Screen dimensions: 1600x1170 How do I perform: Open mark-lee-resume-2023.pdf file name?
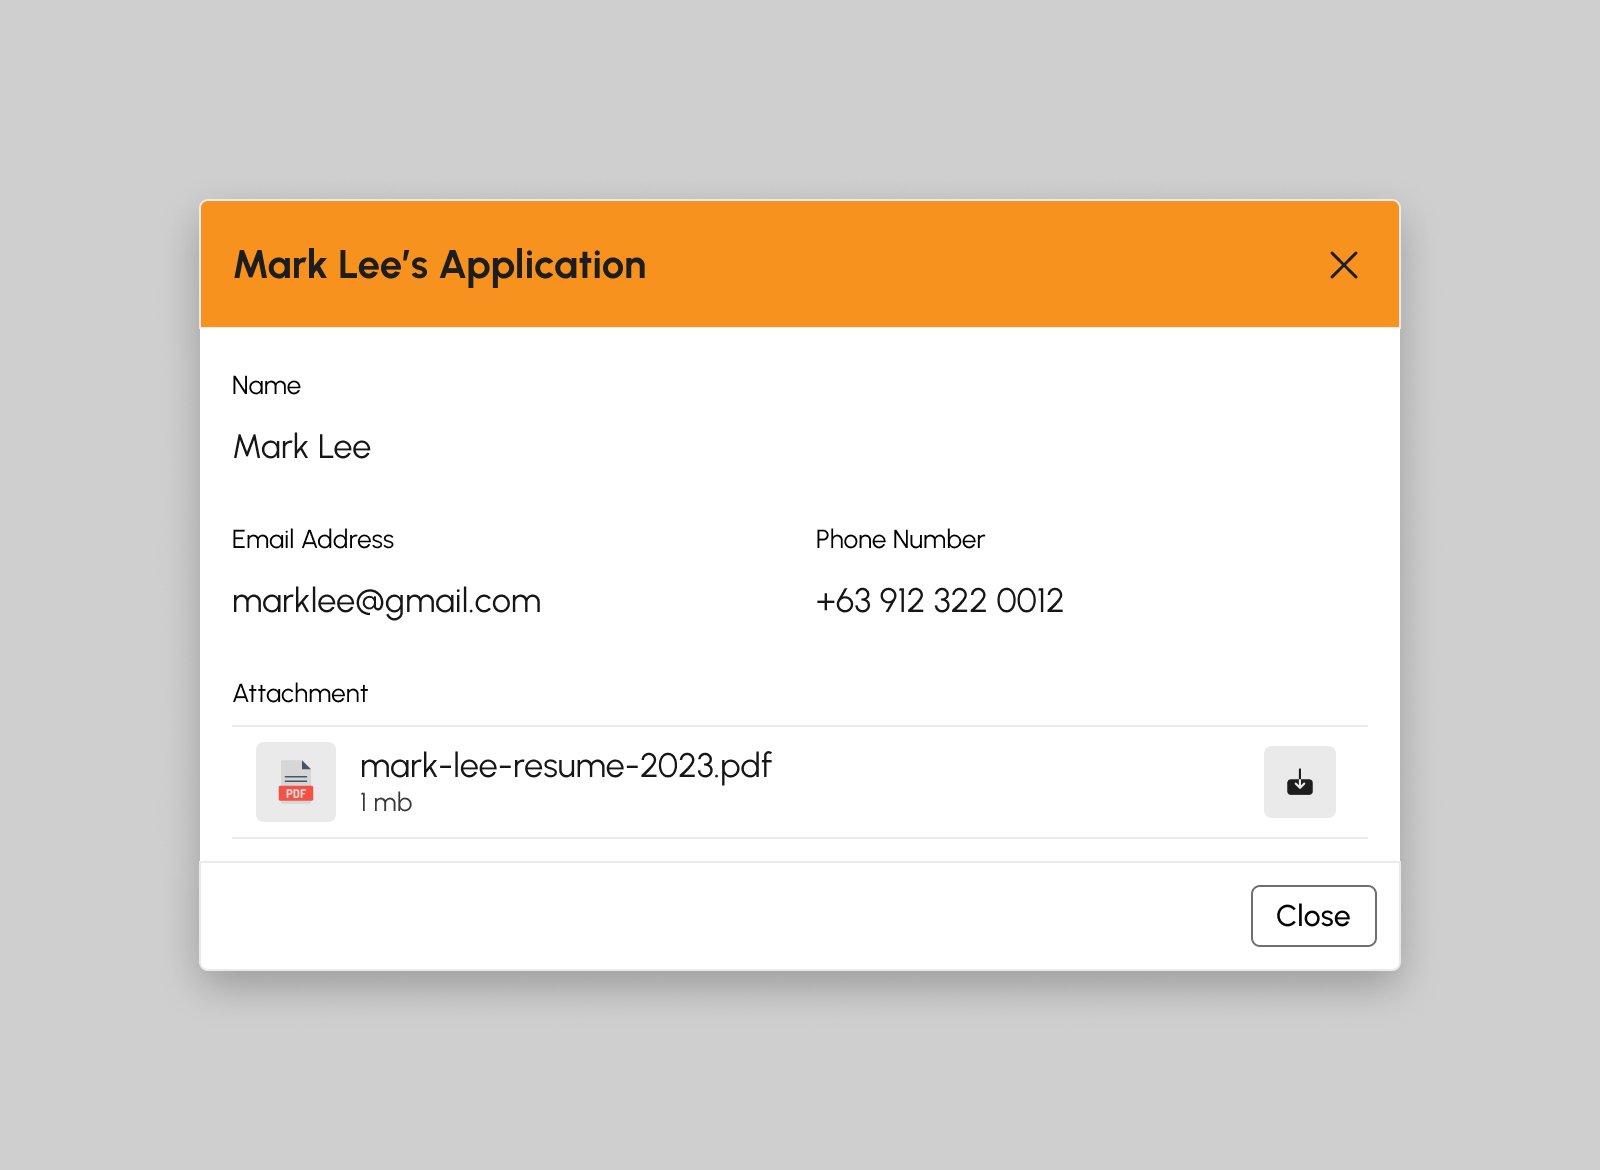(x=565, y=766)
